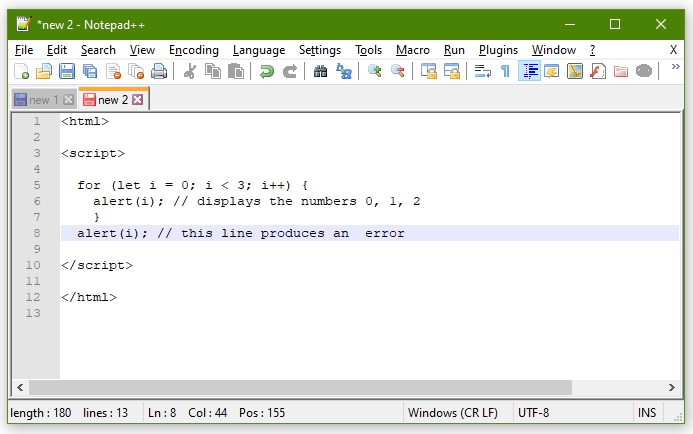Open the Settings menu
The height and width of the screenshot is (434, 693).
(320, 50)
